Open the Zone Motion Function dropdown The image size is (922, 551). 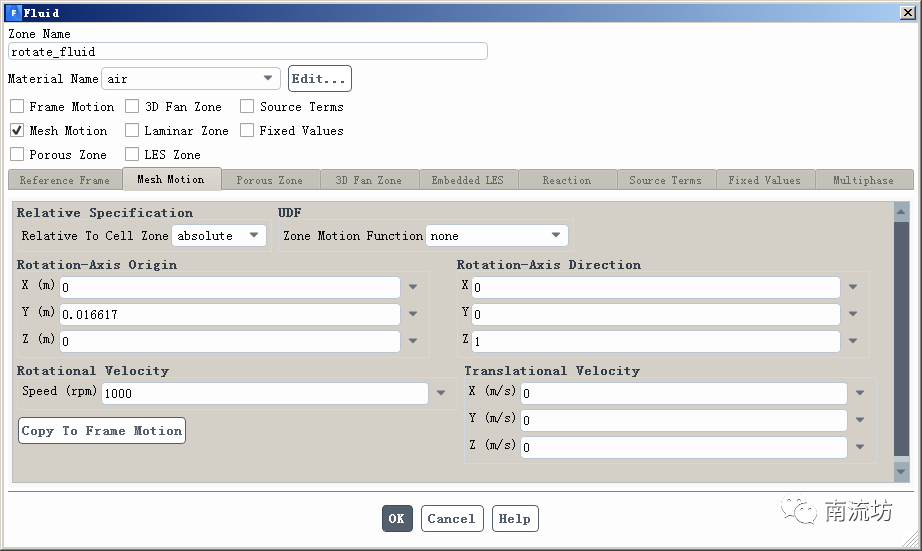[x=556, y=236]
